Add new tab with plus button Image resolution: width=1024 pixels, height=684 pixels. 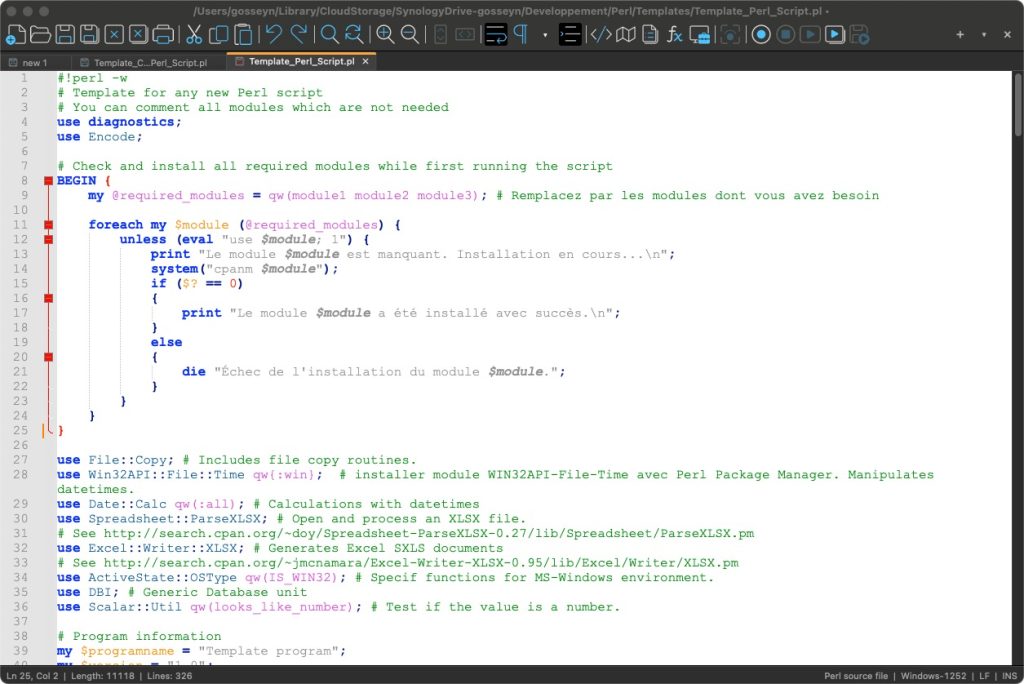[x=960, y=34]
